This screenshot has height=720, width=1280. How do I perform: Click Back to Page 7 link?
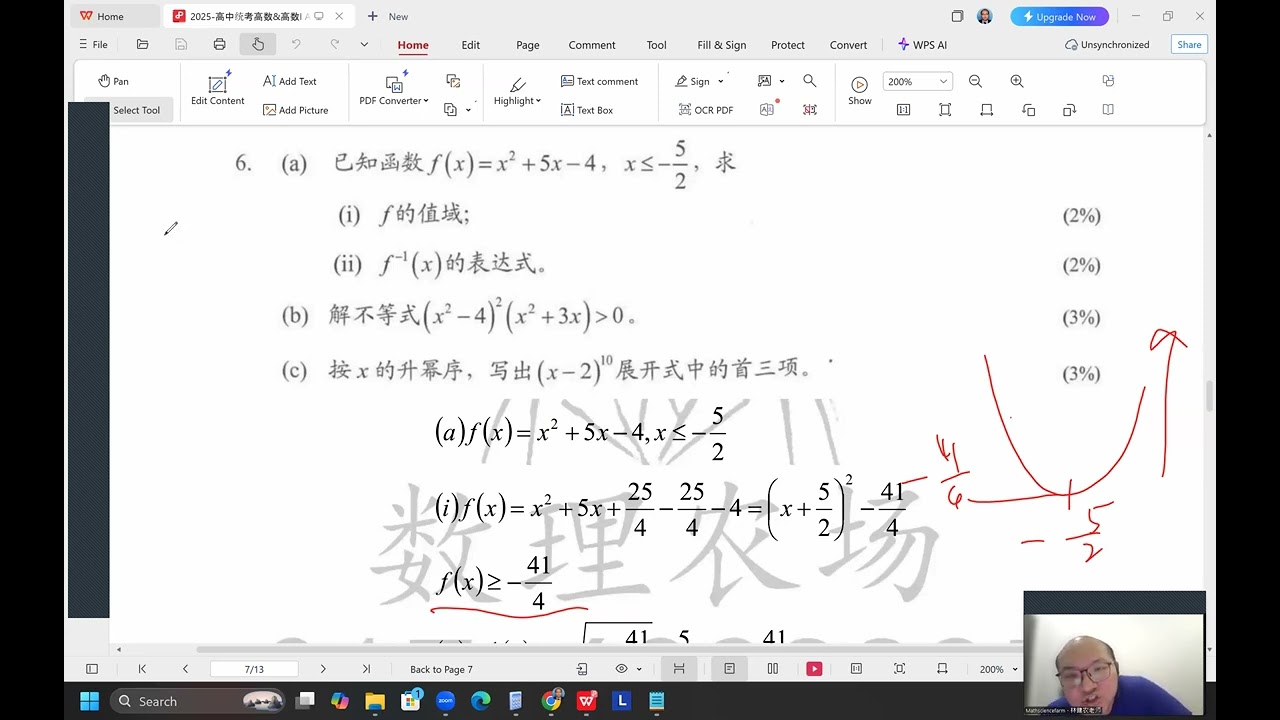coord(441,669)
